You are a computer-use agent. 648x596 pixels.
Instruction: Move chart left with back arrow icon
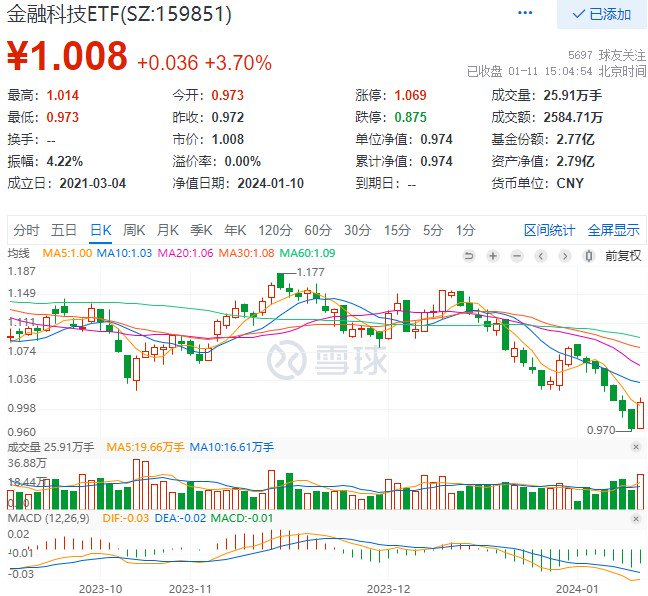pyautogui.click(x=541, y=256)
